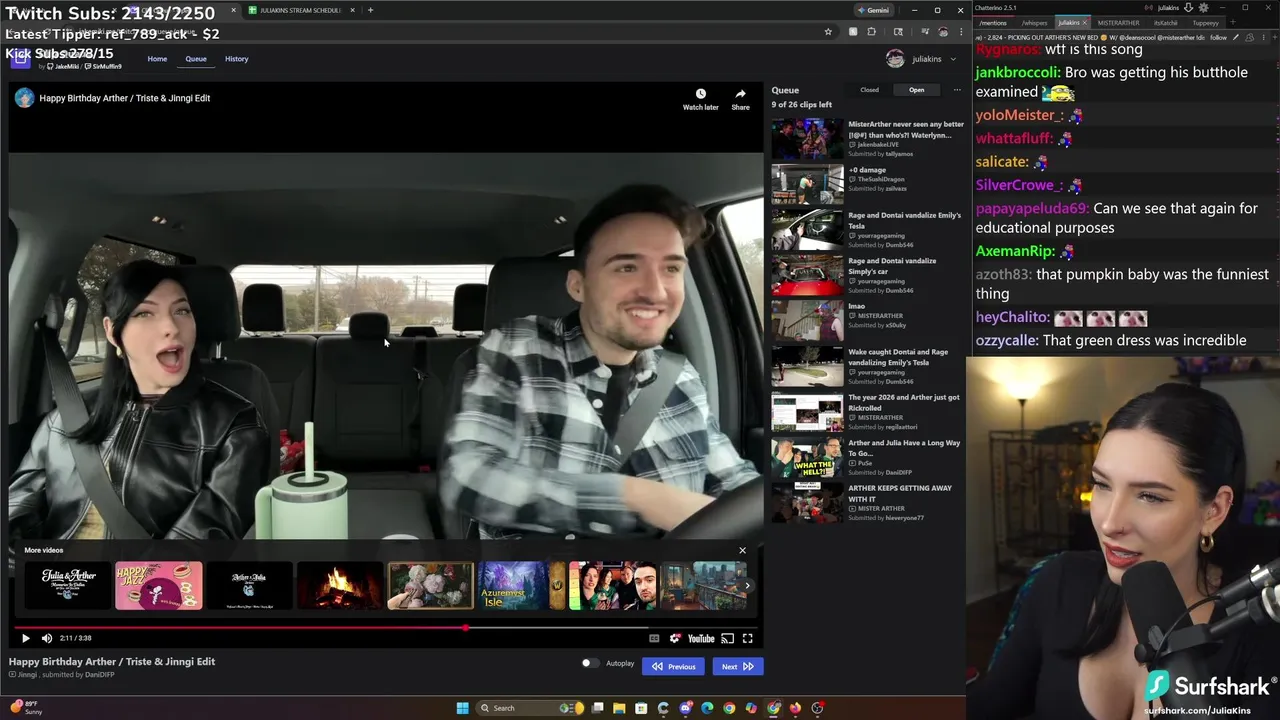Select 'Arther and Julia Have a Long Way' clip
This screenshot has width=1280, height=720.
(x=867, y=457)
